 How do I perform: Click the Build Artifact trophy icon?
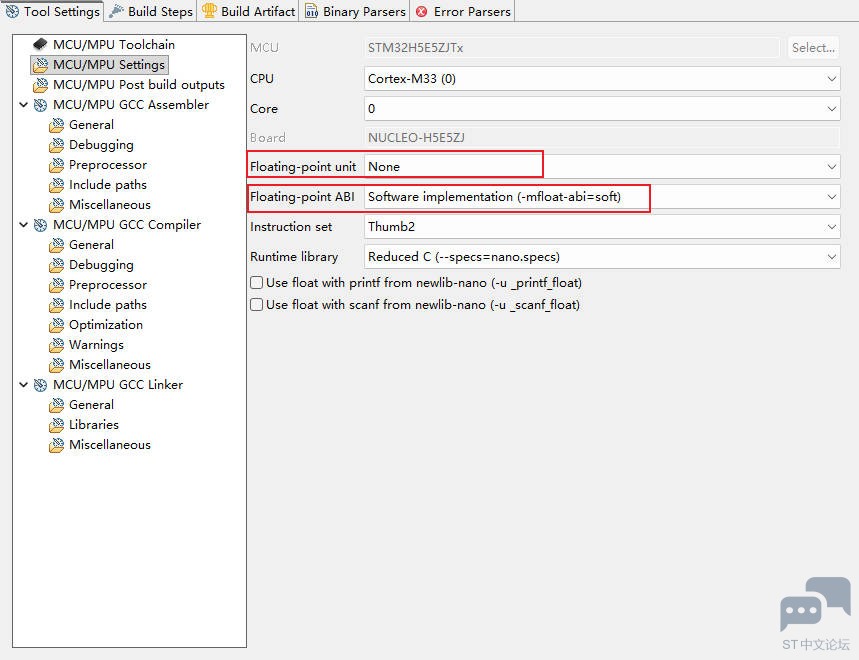[x=209, y=10]
